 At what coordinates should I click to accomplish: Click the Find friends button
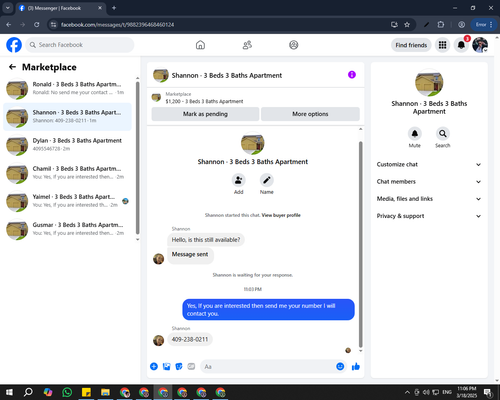[411, 45]
